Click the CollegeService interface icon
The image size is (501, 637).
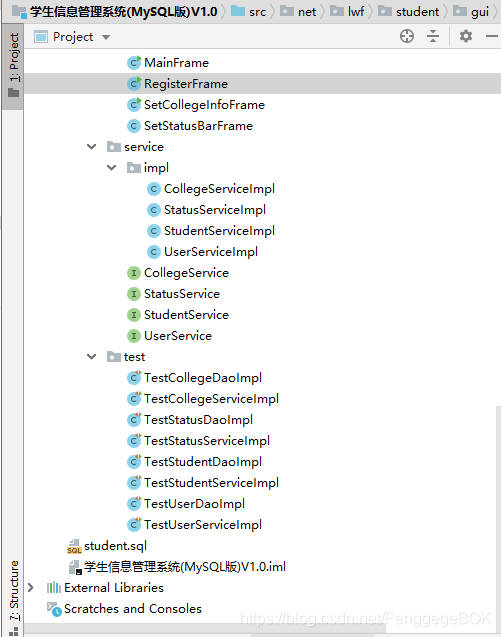(134, 273)
